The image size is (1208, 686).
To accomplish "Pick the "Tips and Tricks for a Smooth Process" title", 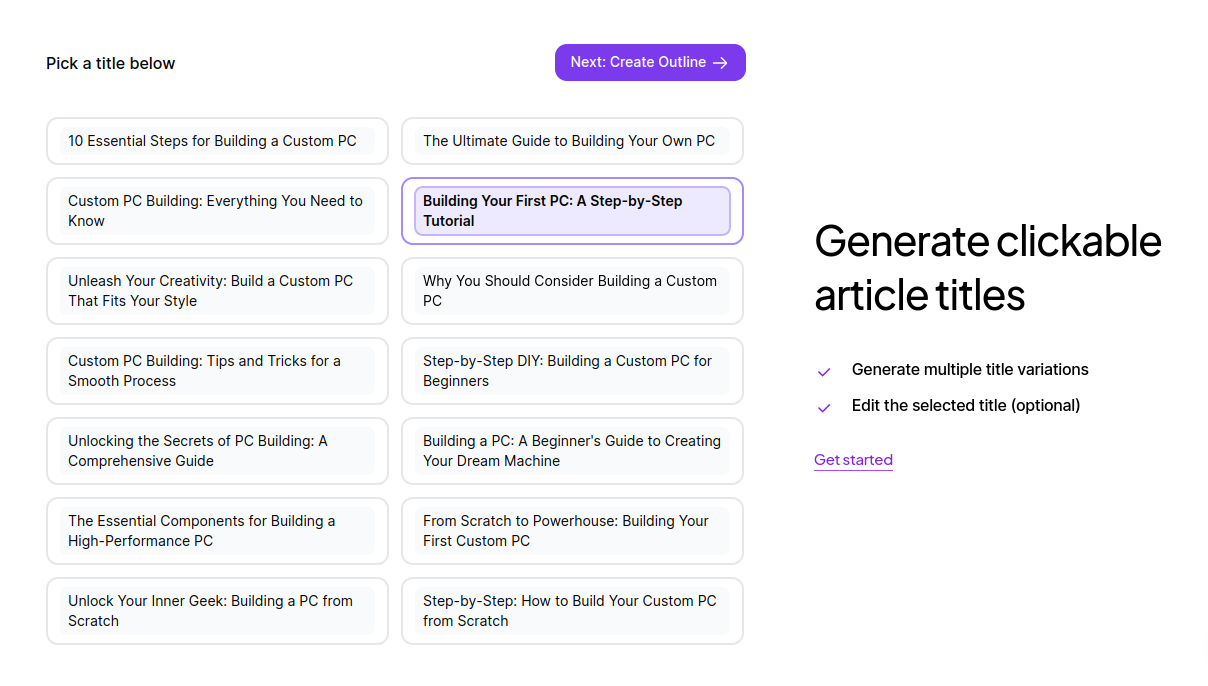I will point(216,371).
